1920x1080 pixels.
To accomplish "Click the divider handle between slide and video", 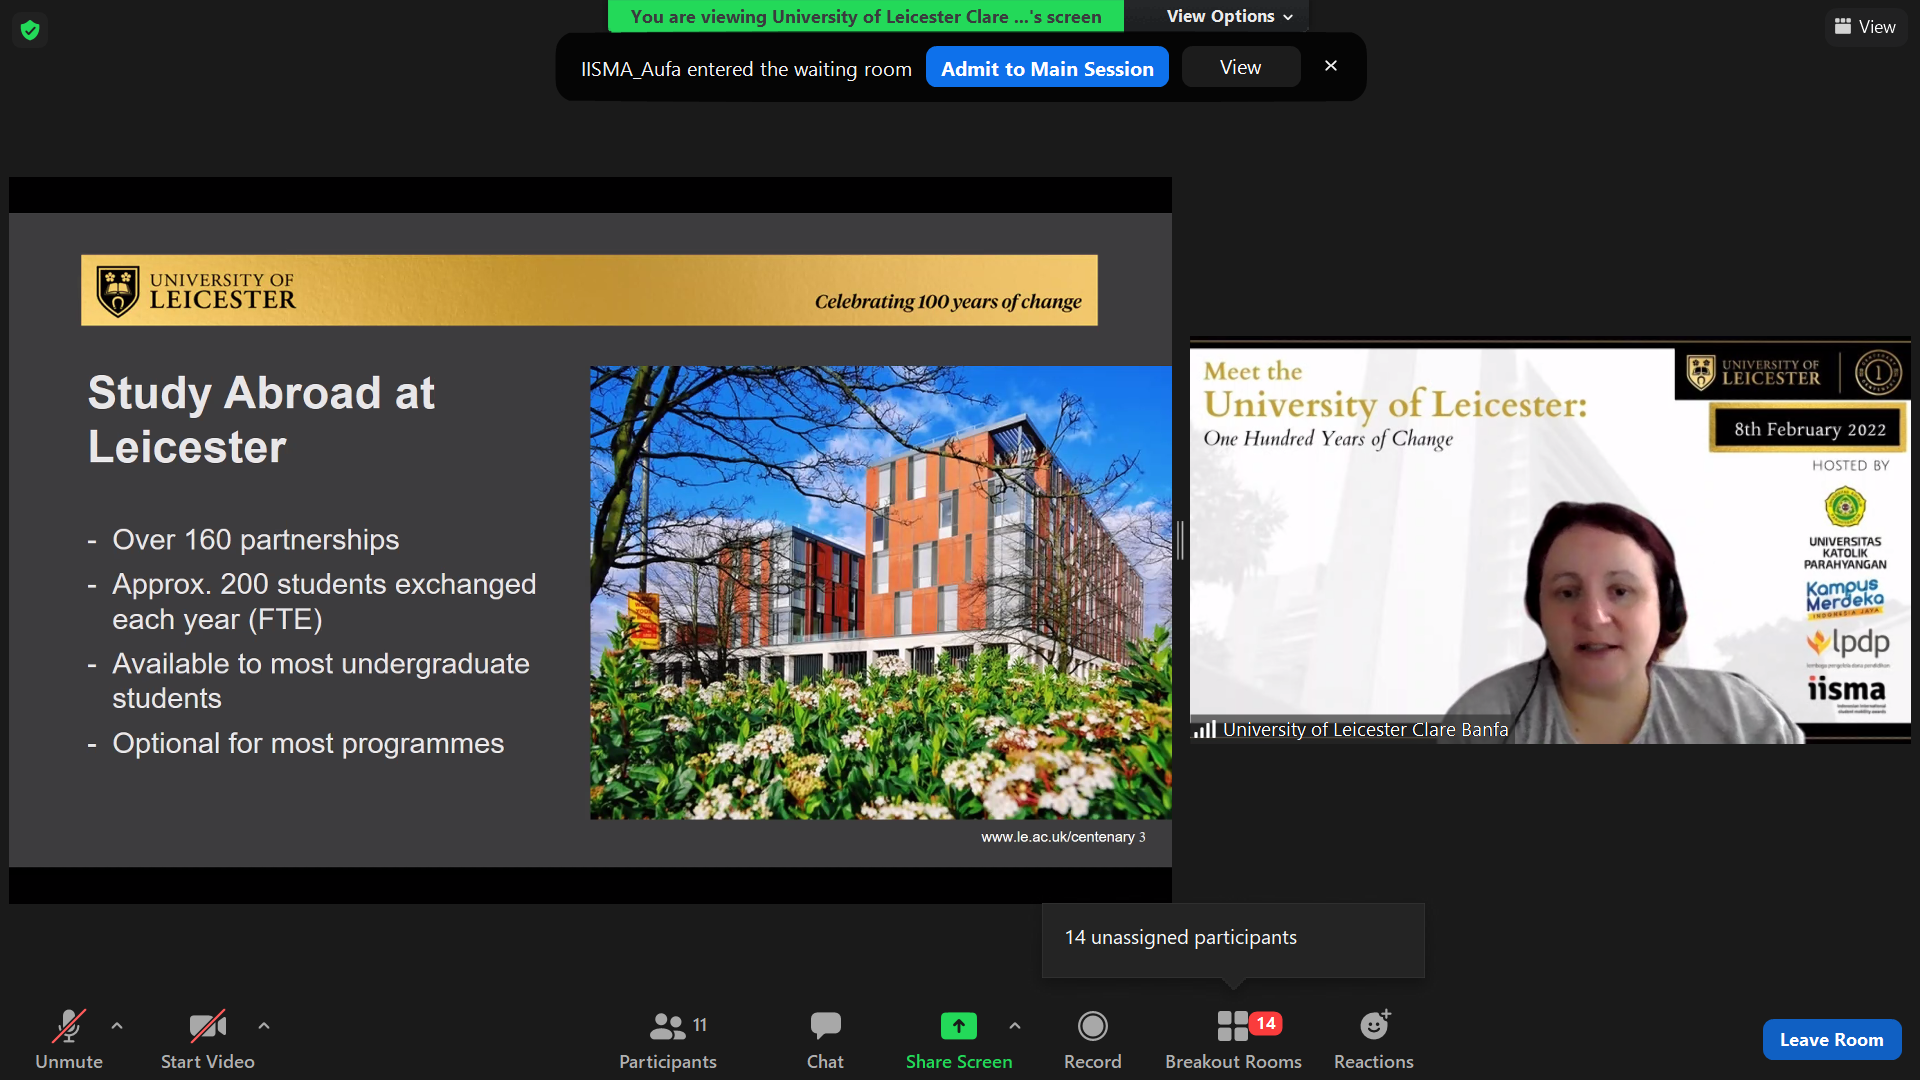I will click(x=1180, y=540).
